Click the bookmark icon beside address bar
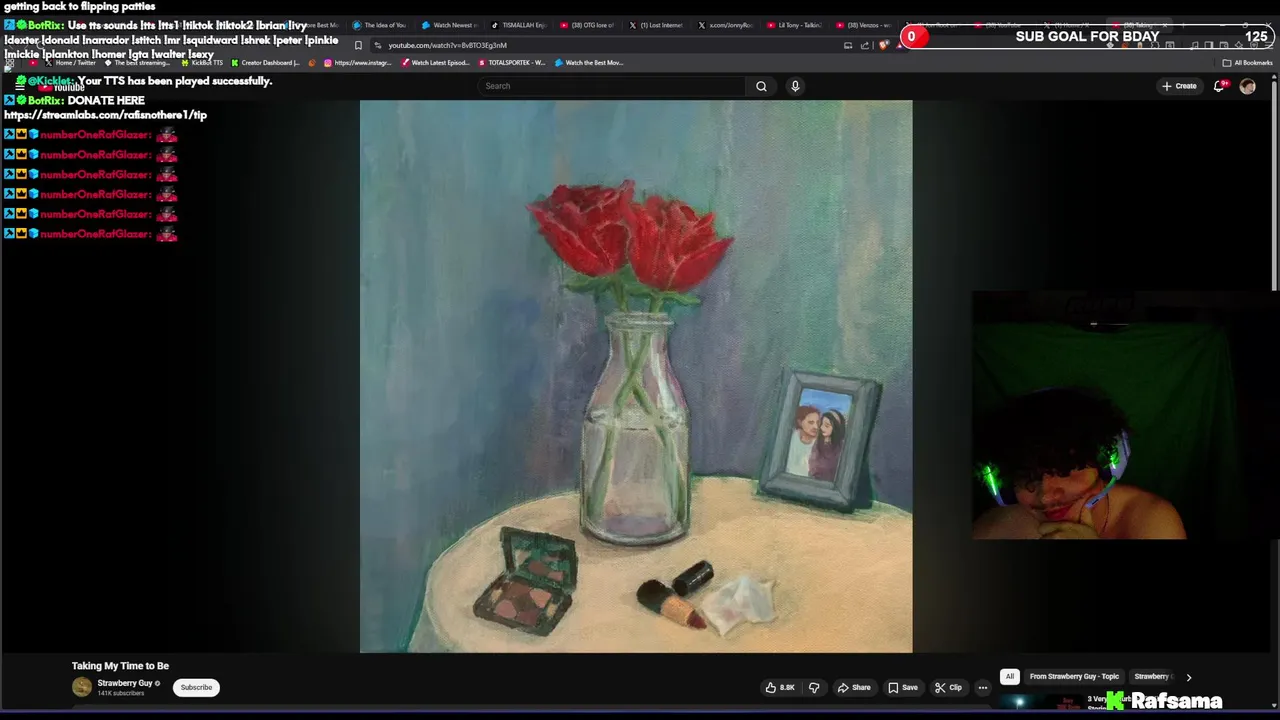The width and height of the screenshot is (1280, 720). [358, 45]
